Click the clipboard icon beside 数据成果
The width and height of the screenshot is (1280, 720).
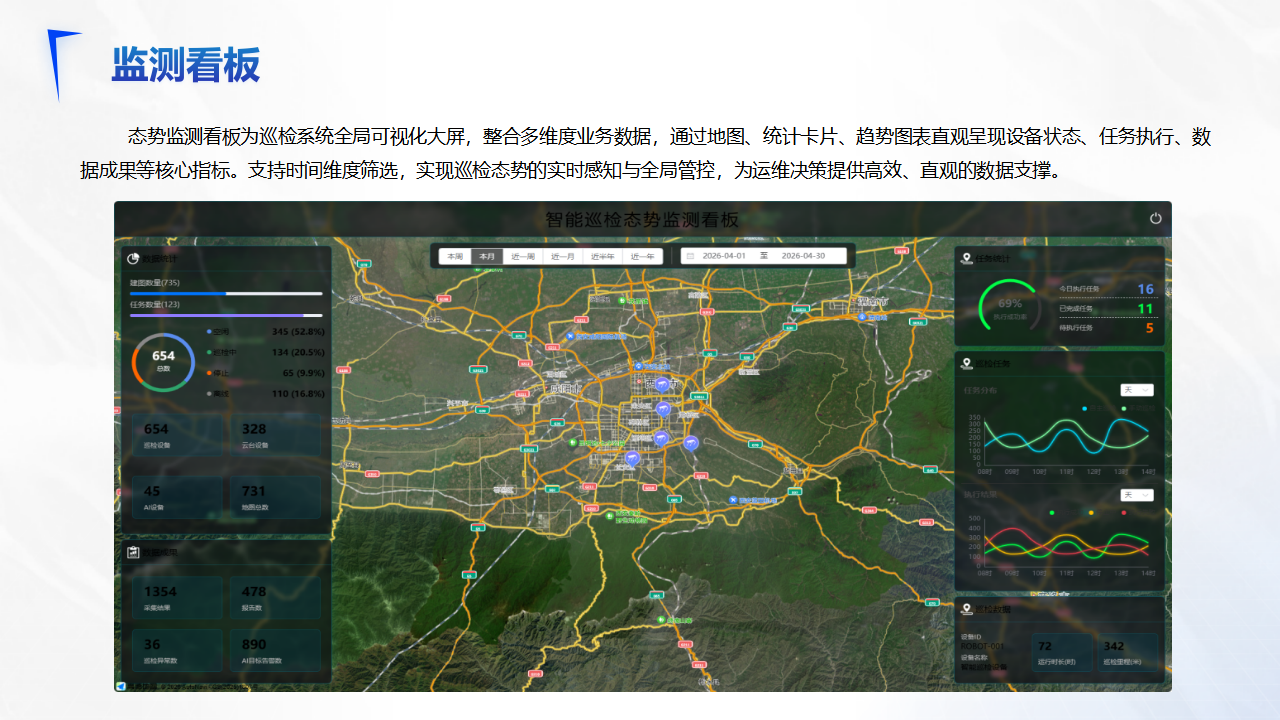click(x=133, y=552)
